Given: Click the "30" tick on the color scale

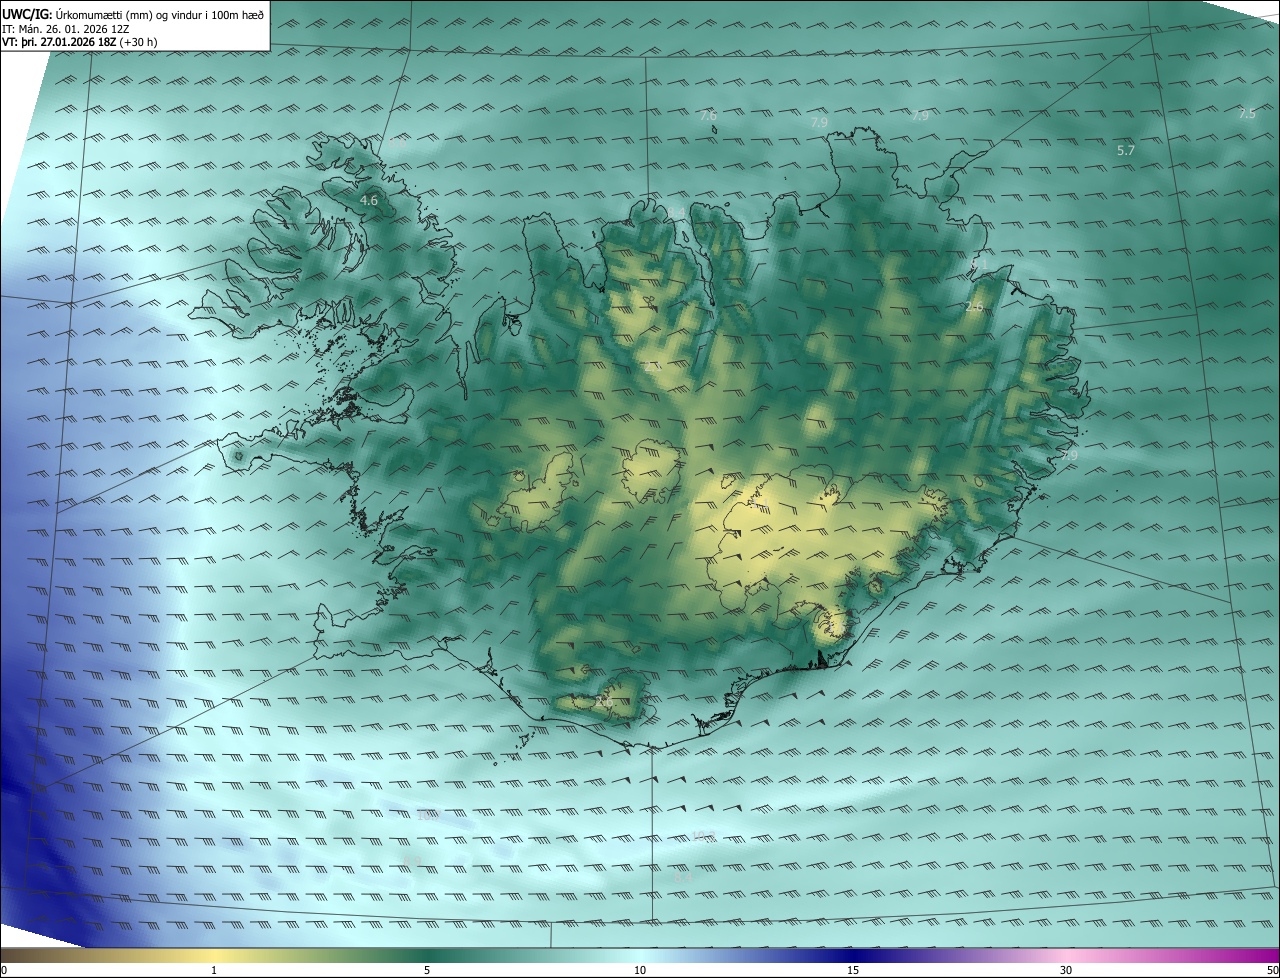Looking at the screenshot, I should (x=1066, y=970).
